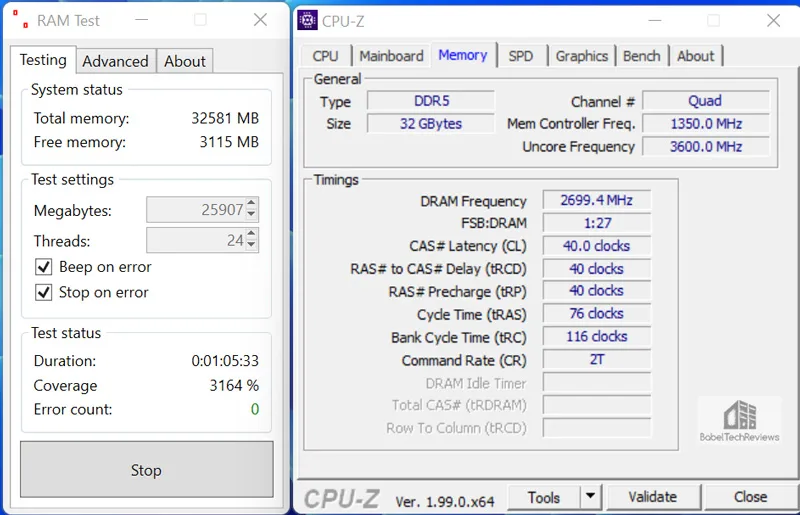Click Command Rate 2T value
Viewport: 800px width, 515px height.
coord(596,359)
